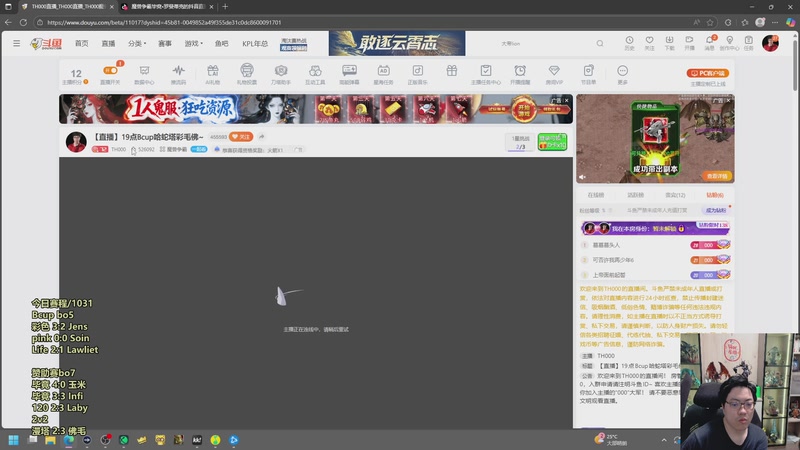
Task: Open the Windows Start menu
Action: coord(13,440)
